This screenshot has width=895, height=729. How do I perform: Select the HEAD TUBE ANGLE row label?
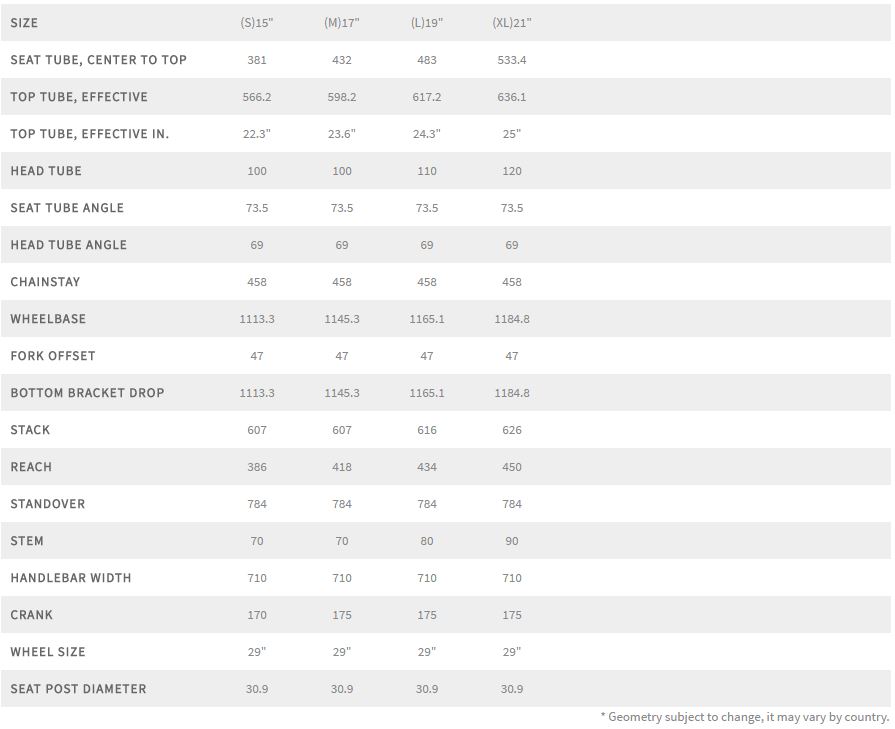click(x=69, y=245)
